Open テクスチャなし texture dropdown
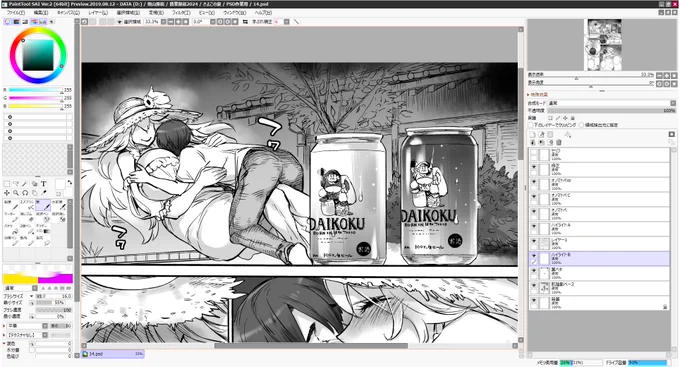680x367 pixels. [x=26, y=335]
